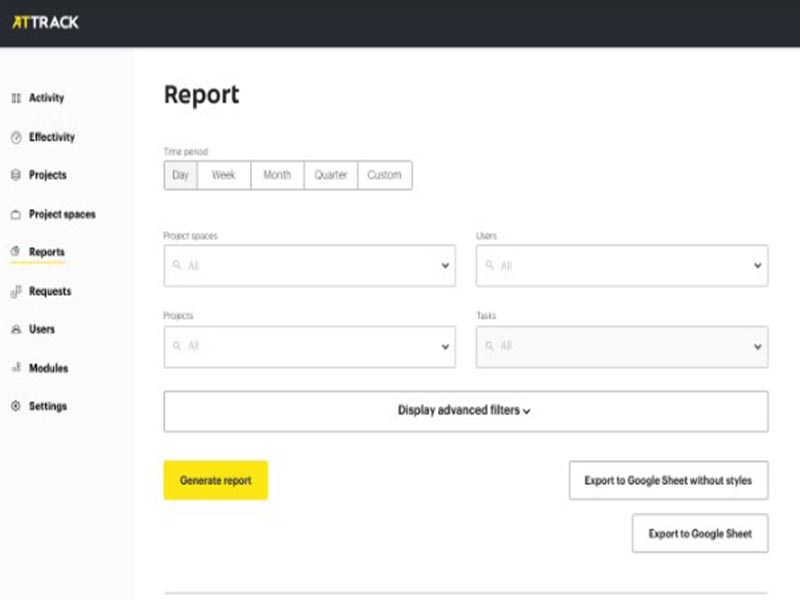Switch the time period to Month
Image resolution: width=800 pixels, height=600 pixels.
pyautogui.click(x=276, y=174)
